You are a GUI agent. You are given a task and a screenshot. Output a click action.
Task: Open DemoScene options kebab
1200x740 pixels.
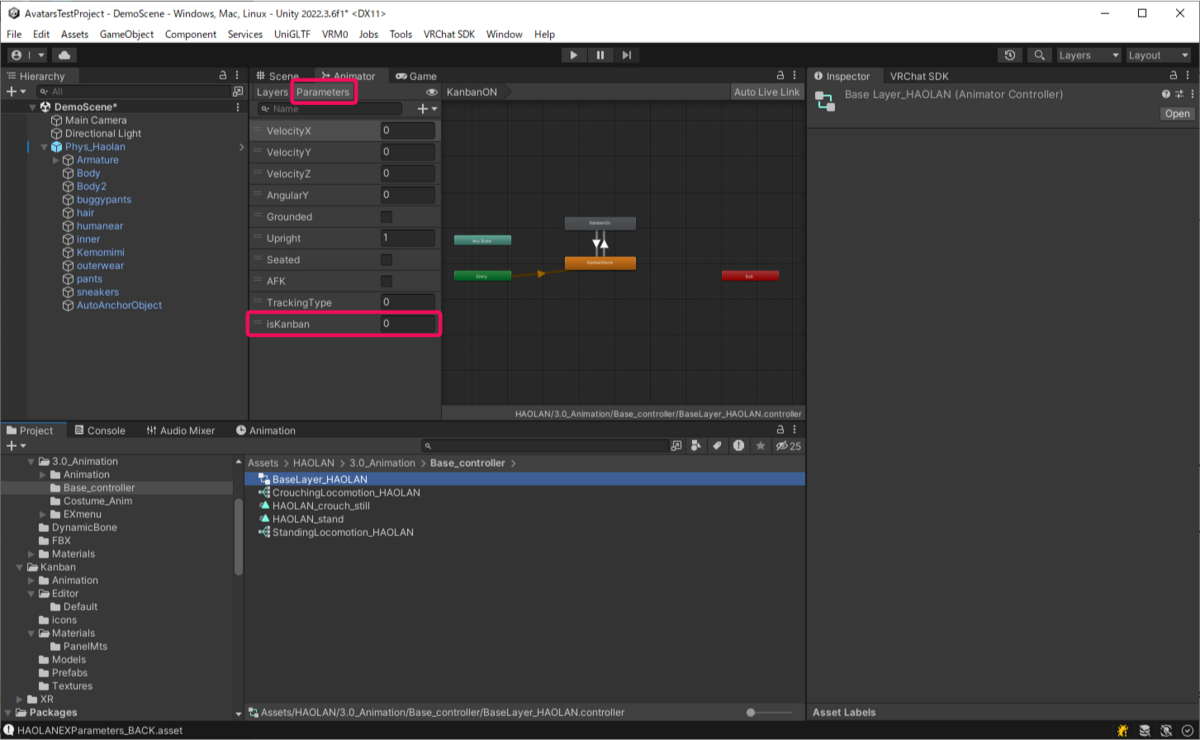tap(238, 107)
